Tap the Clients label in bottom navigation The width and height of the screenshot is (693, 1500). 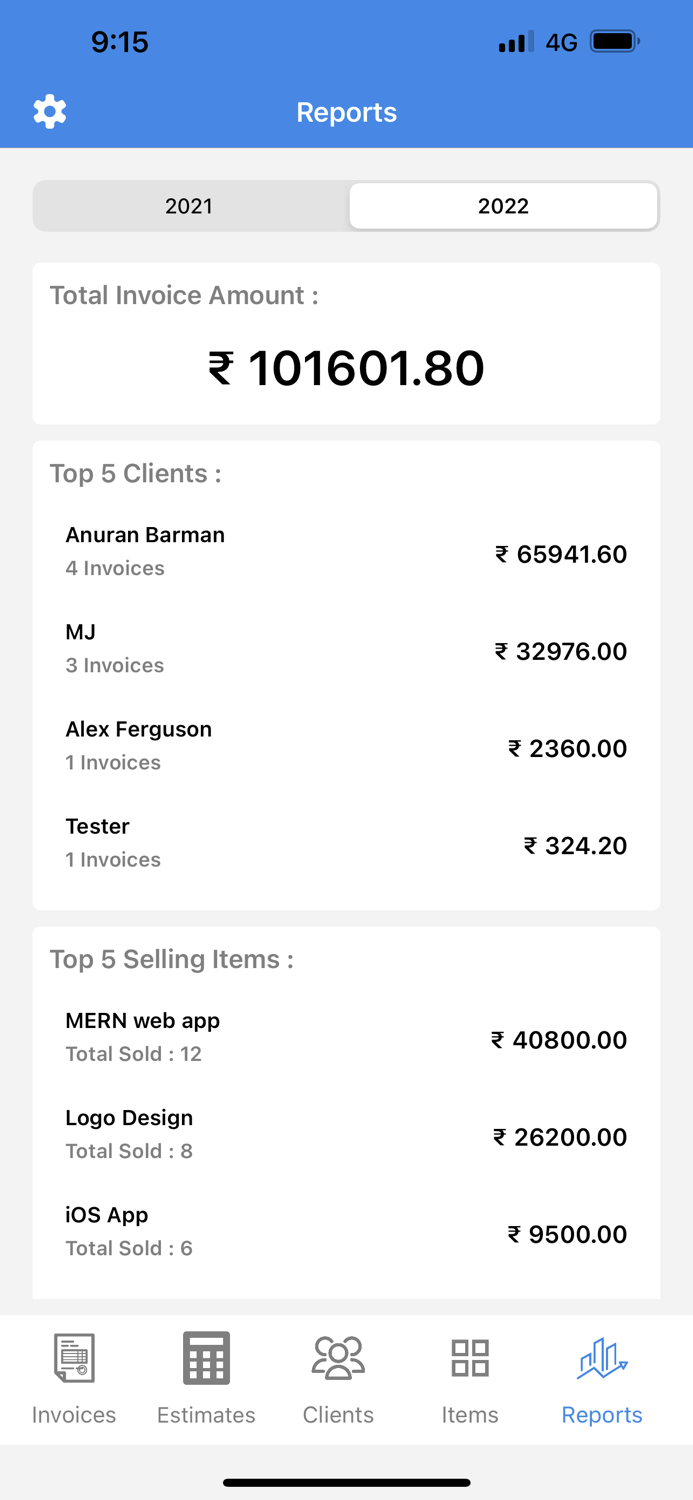click(338, 1415)
